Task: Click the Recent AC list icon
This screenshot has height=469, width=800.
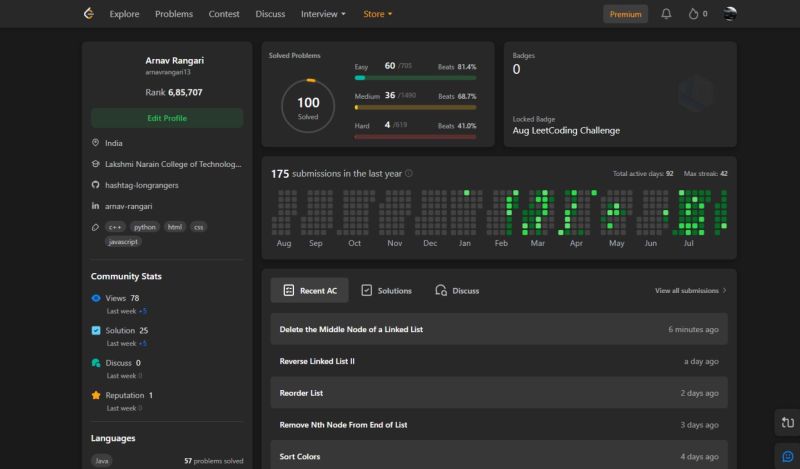Action: (289, 290)
